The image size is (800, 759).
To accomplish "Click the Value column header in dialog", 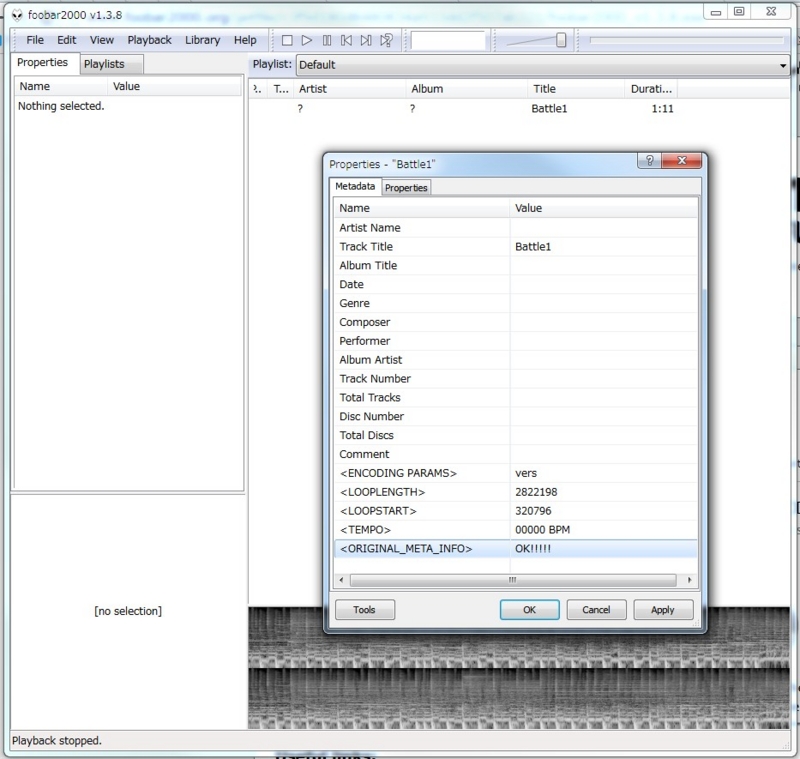I will pos(604,208).
